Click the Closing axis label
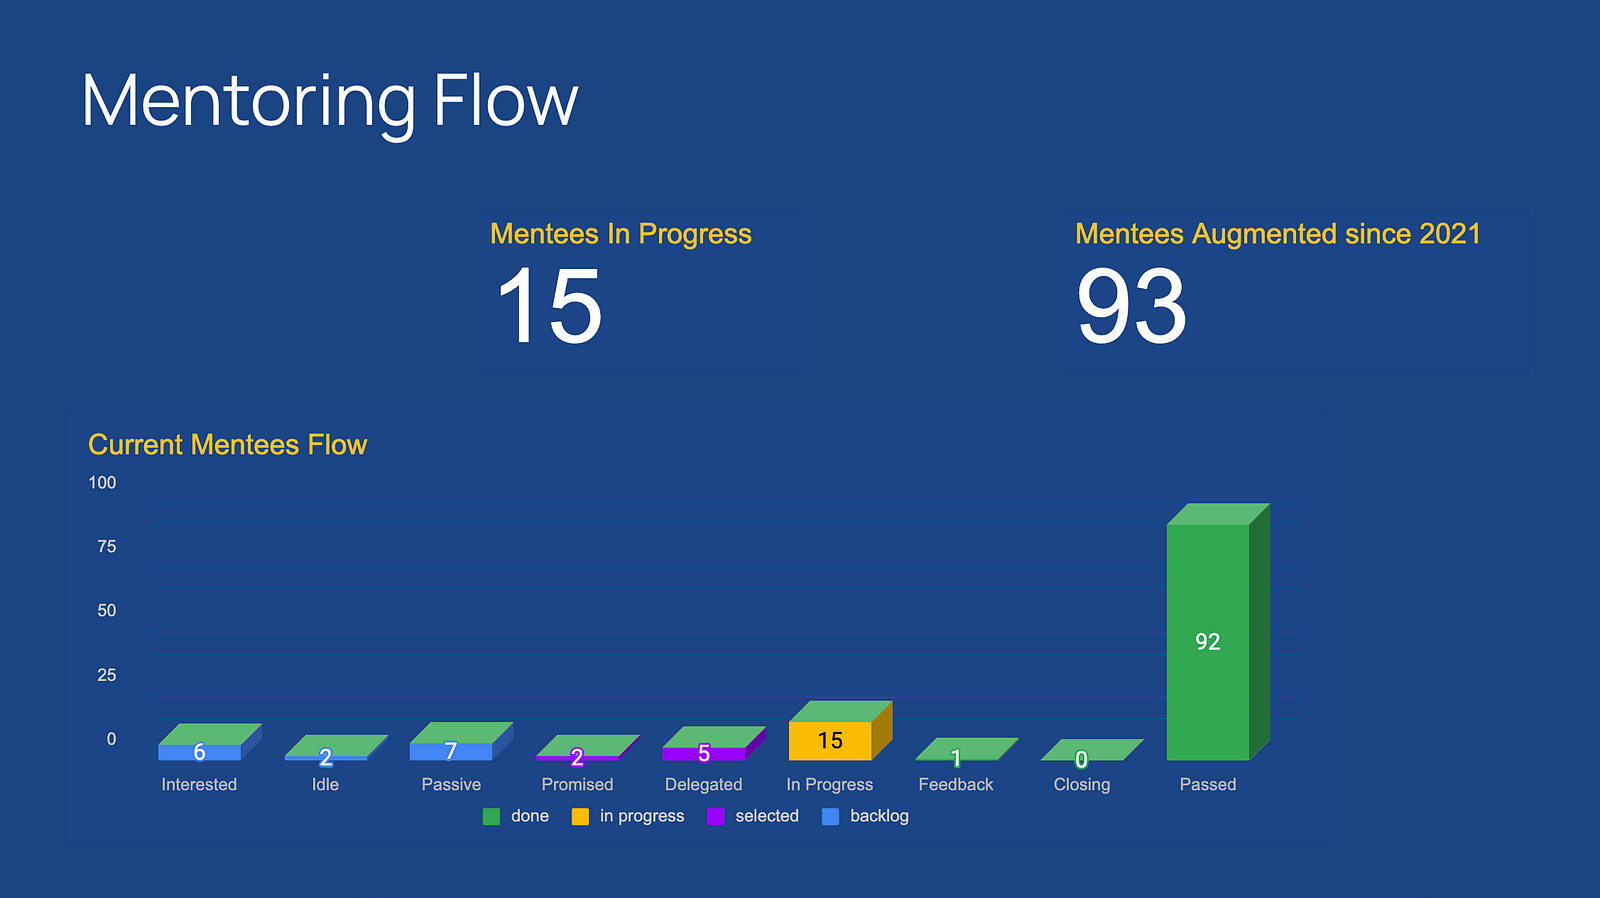 click(1082, 785)
